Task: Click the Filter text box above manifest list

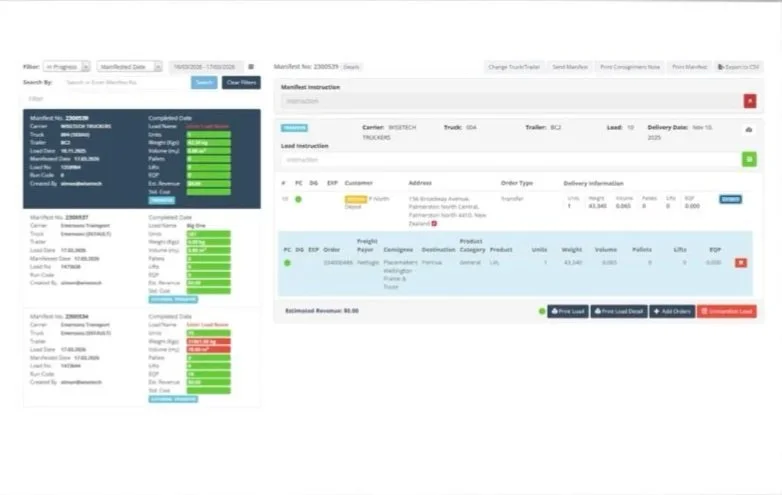Action: pos(142,99)
